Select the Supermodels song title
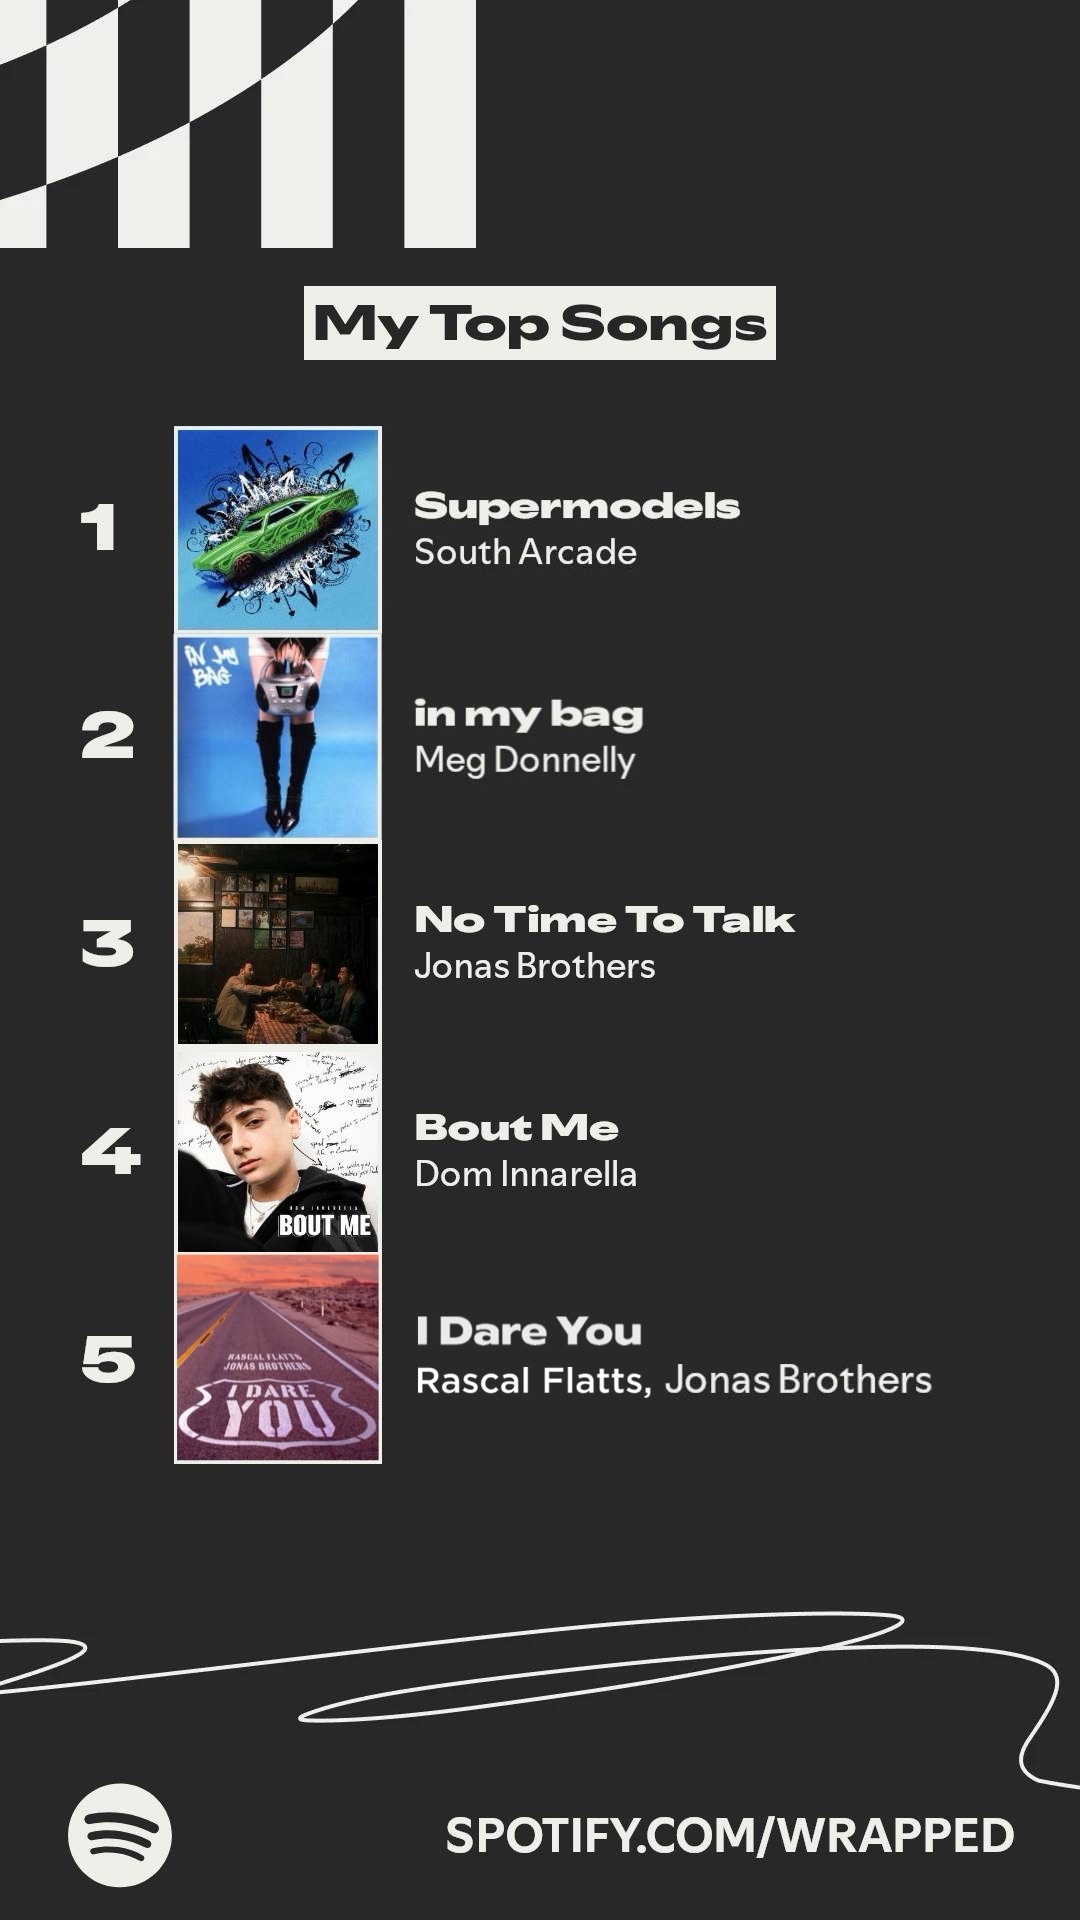1080x1920 pixels. pos(577,506)
